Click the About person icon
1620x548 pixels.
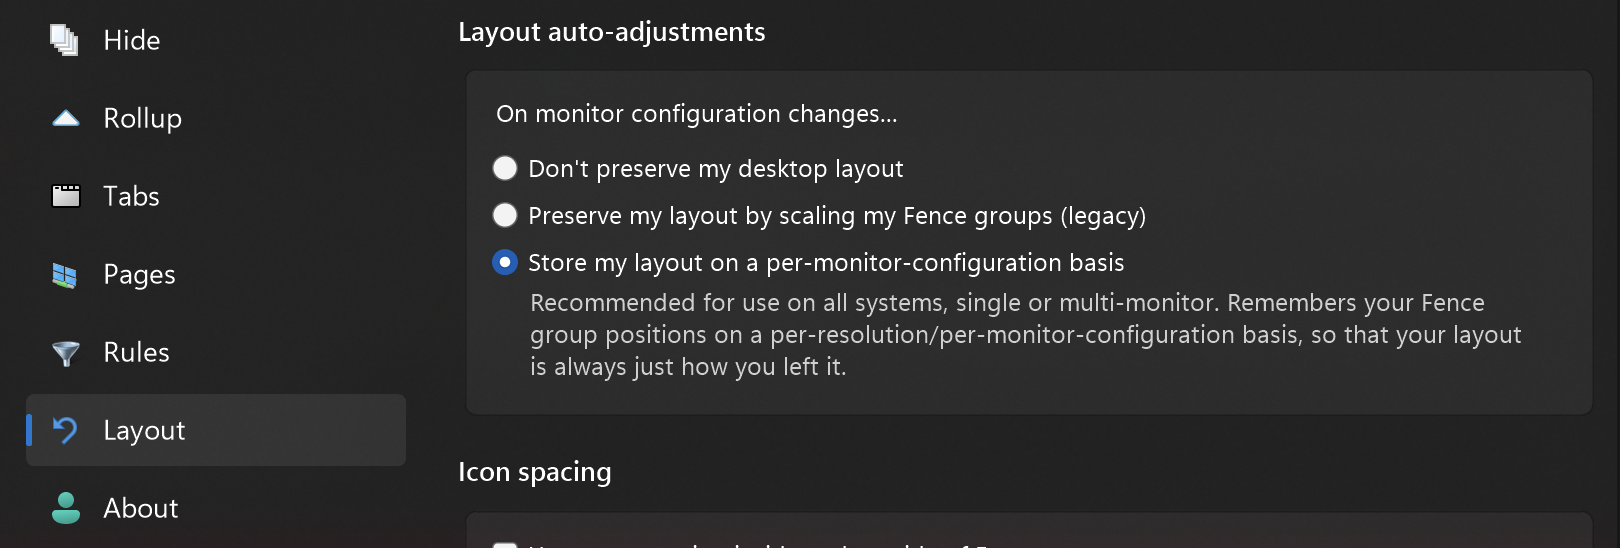pos(66,508)
